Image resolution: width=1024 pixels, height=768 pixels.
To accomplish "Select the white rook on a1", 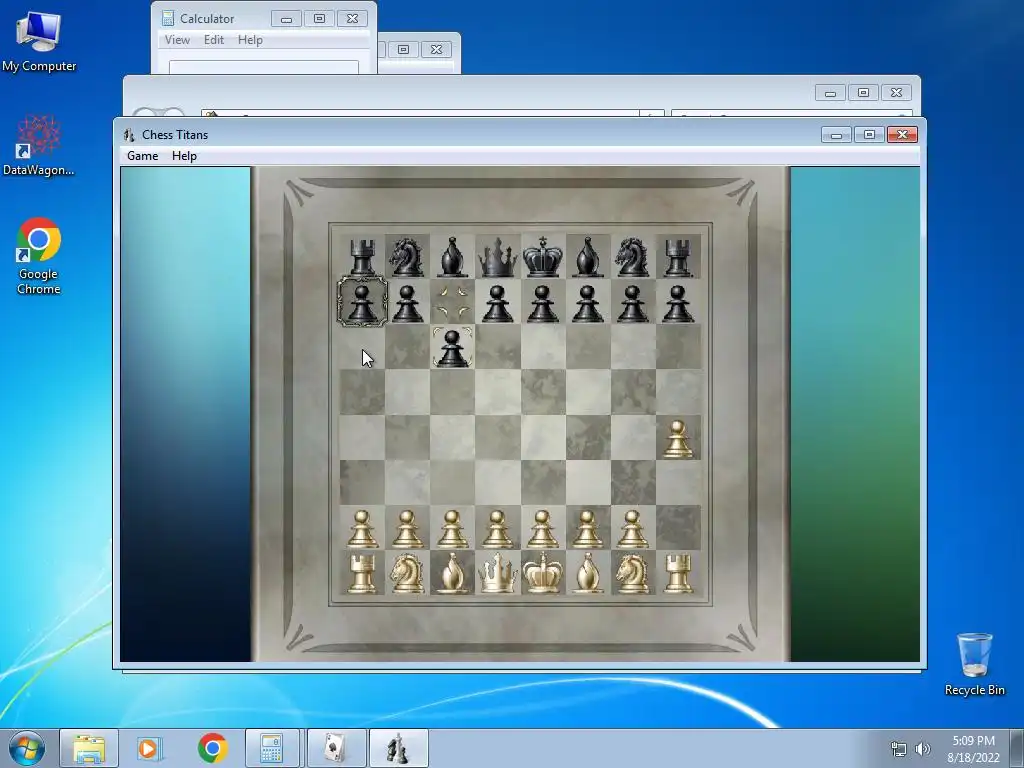I will click(x=362, y=574).
